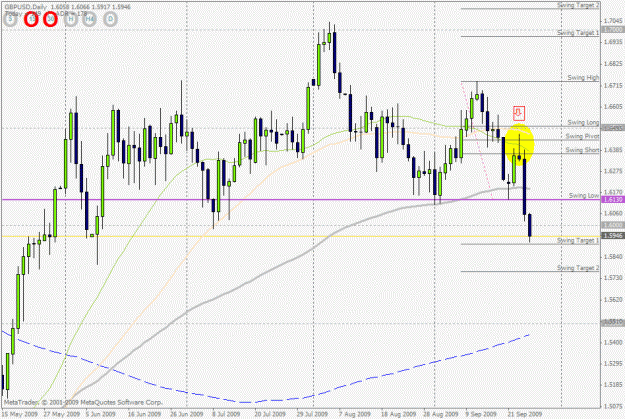Click the gray 1.7000 price level tag
Screen dimensions: 625x419
coord(613,30)
